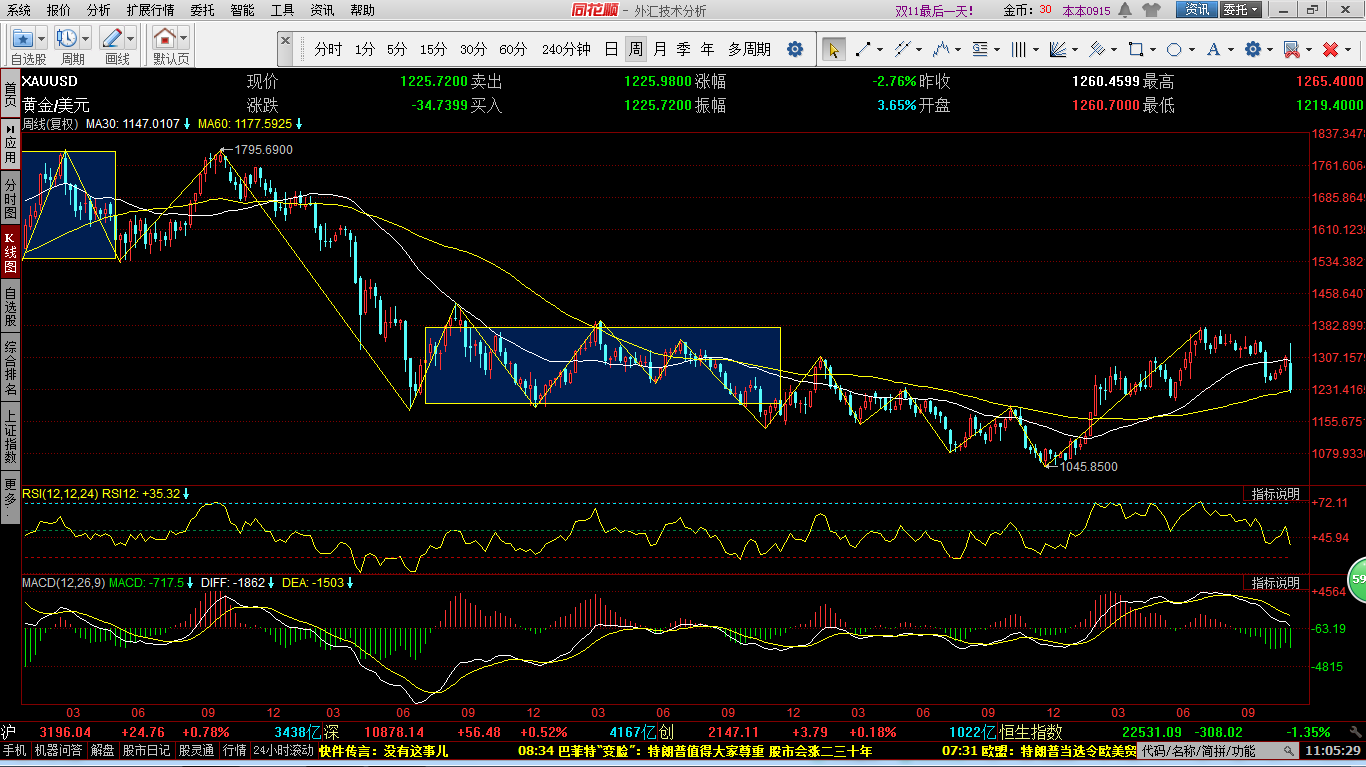
Task: Open RSI panel 指标说明 button
Action: (x=1276, y=494)
